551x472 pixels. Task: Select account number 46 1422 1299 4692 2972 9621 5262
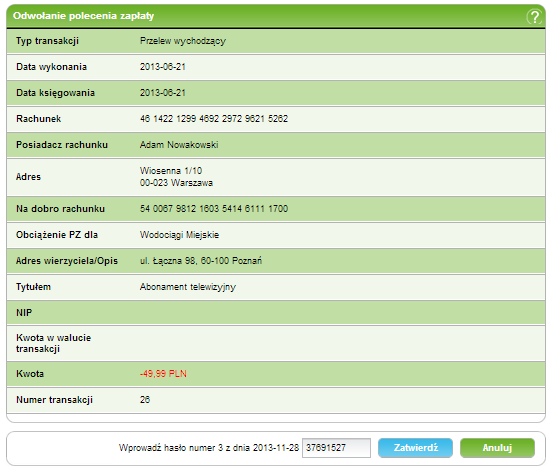pyautogui.click(x=214, y=119)
